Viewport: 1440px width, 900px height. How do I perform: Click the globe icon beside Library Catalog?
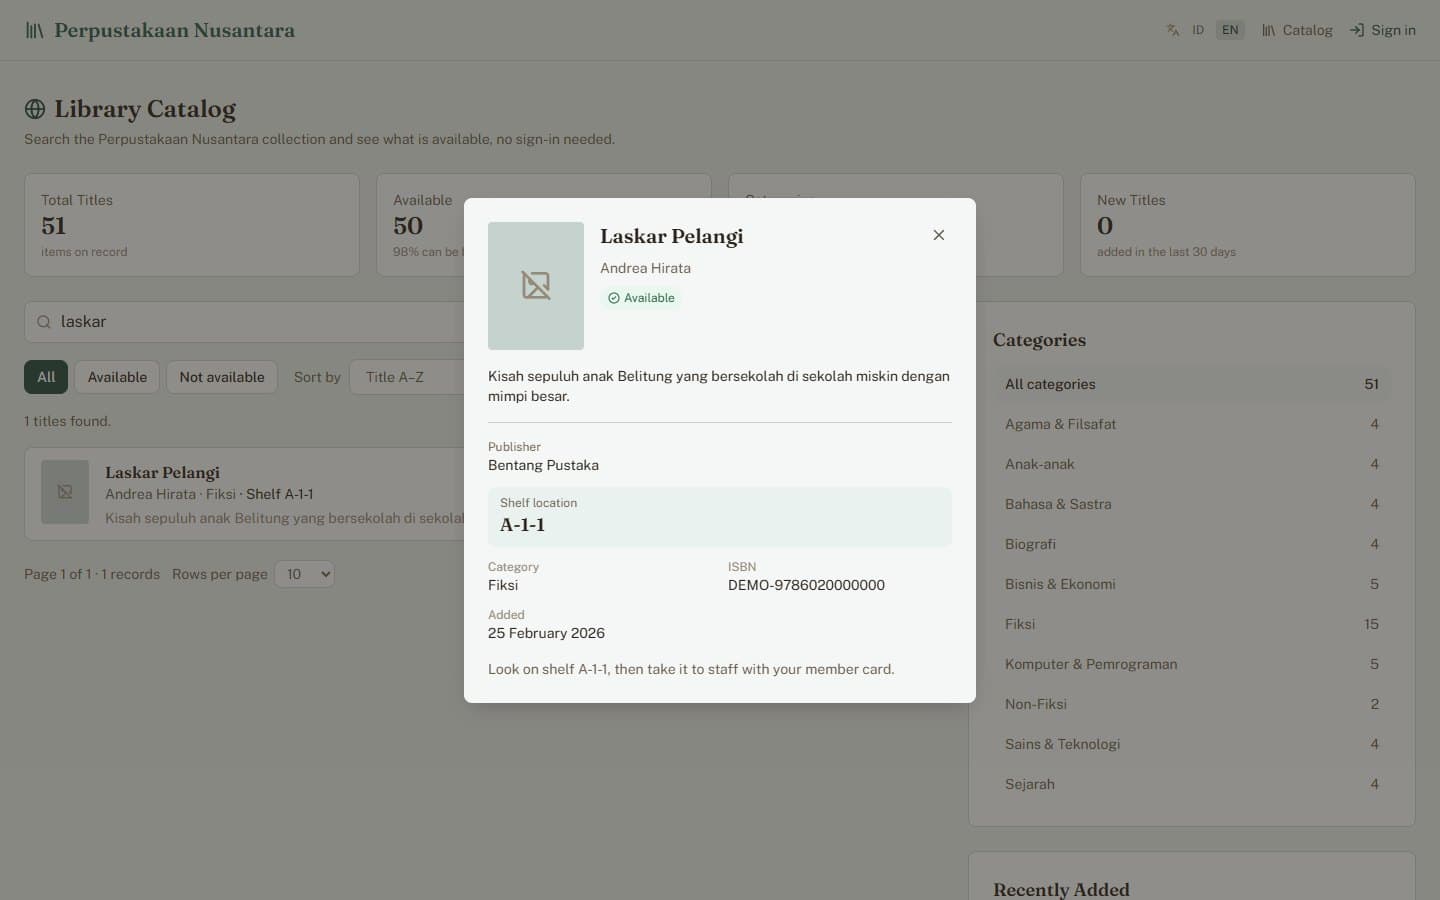pos(35,109)
